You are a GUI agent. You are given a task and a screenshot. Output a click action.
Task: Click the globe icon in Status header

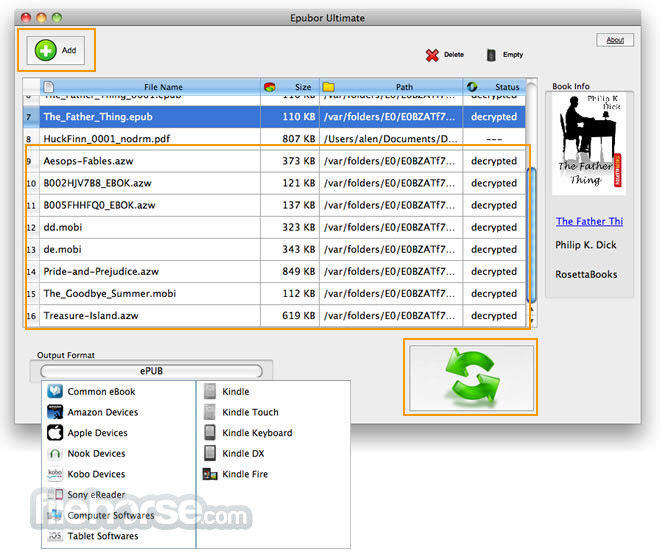pyautogui.click(x=472, y=87)
